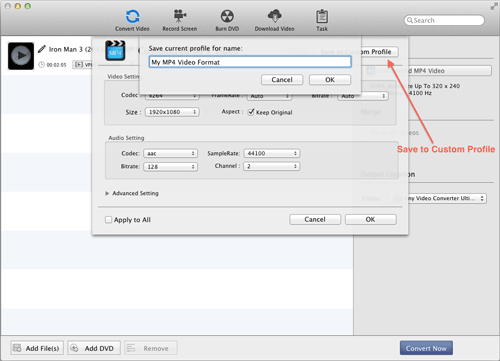Click the Iron Man 3 file name
The height and width of the screenshot is (361, 500).
tap(70, 49)
